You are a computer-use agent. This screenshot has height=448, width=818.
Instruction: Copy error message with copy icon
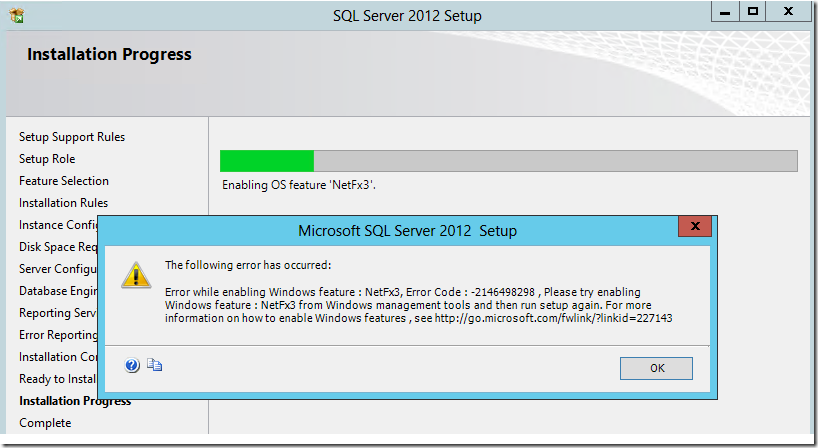click(x=154, y=365)
